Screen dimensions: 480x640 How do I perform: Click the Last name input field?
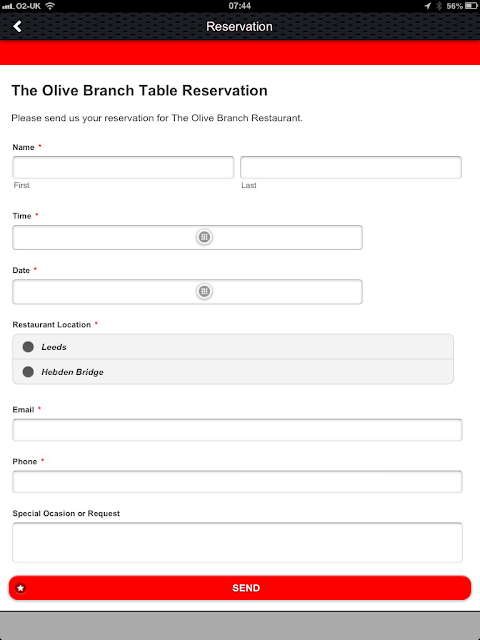click(x=351, y=167)
